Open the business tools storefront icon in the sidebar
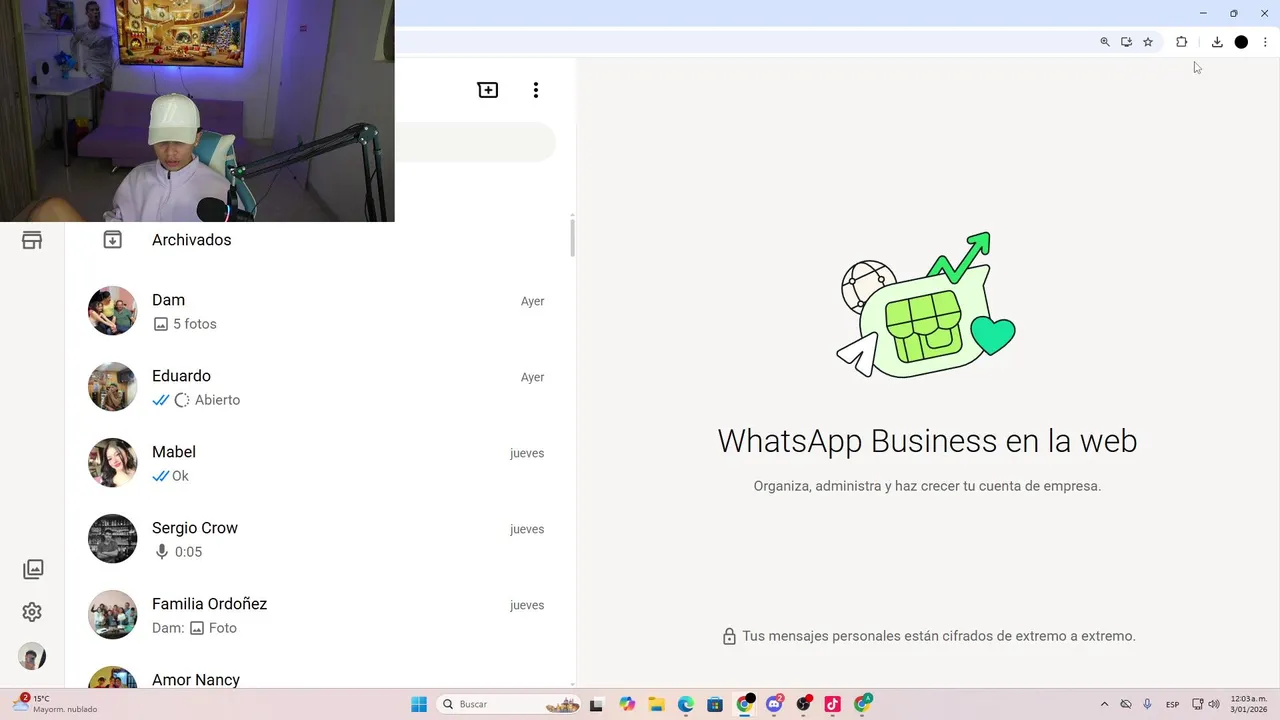 coord(32,240)
